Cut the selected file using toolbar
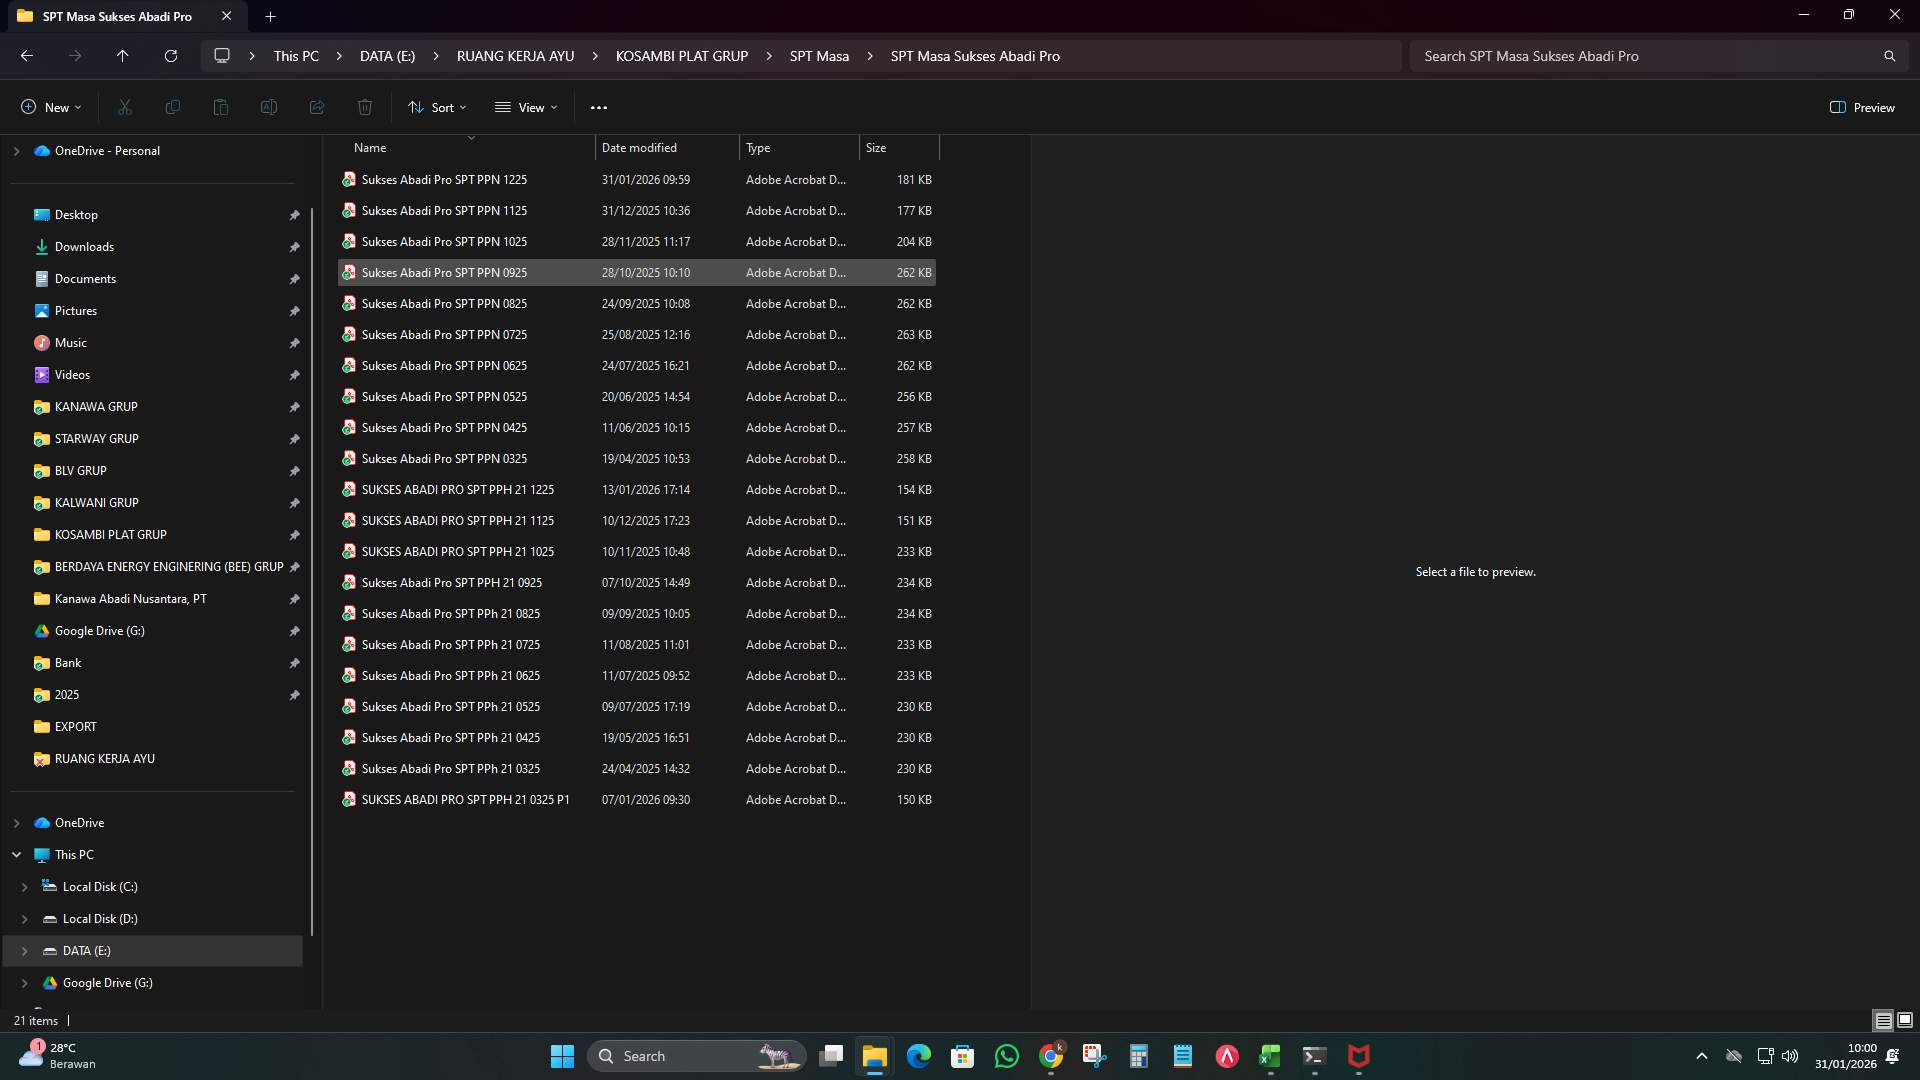 124,107
